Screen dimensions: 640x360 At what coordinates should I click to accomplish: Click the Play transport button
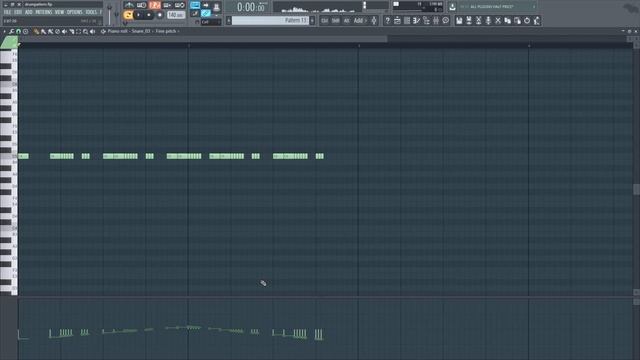coord(138,15)
